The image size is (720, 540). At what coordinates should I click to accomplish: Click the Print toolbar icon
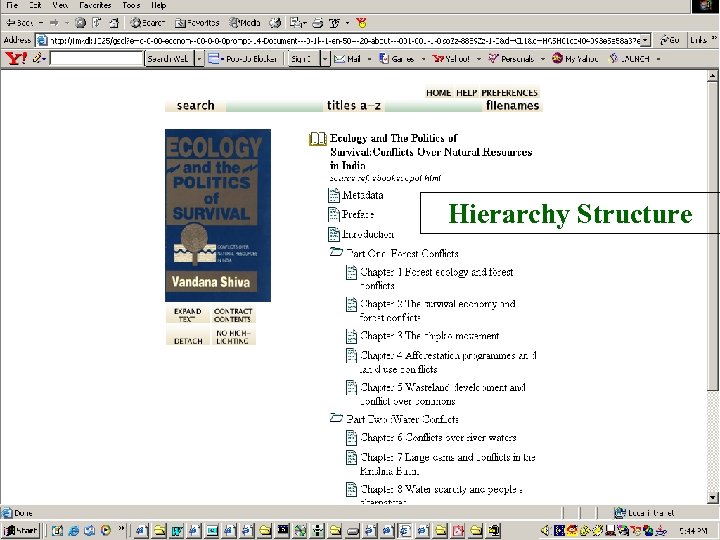[x=317, y=22]
